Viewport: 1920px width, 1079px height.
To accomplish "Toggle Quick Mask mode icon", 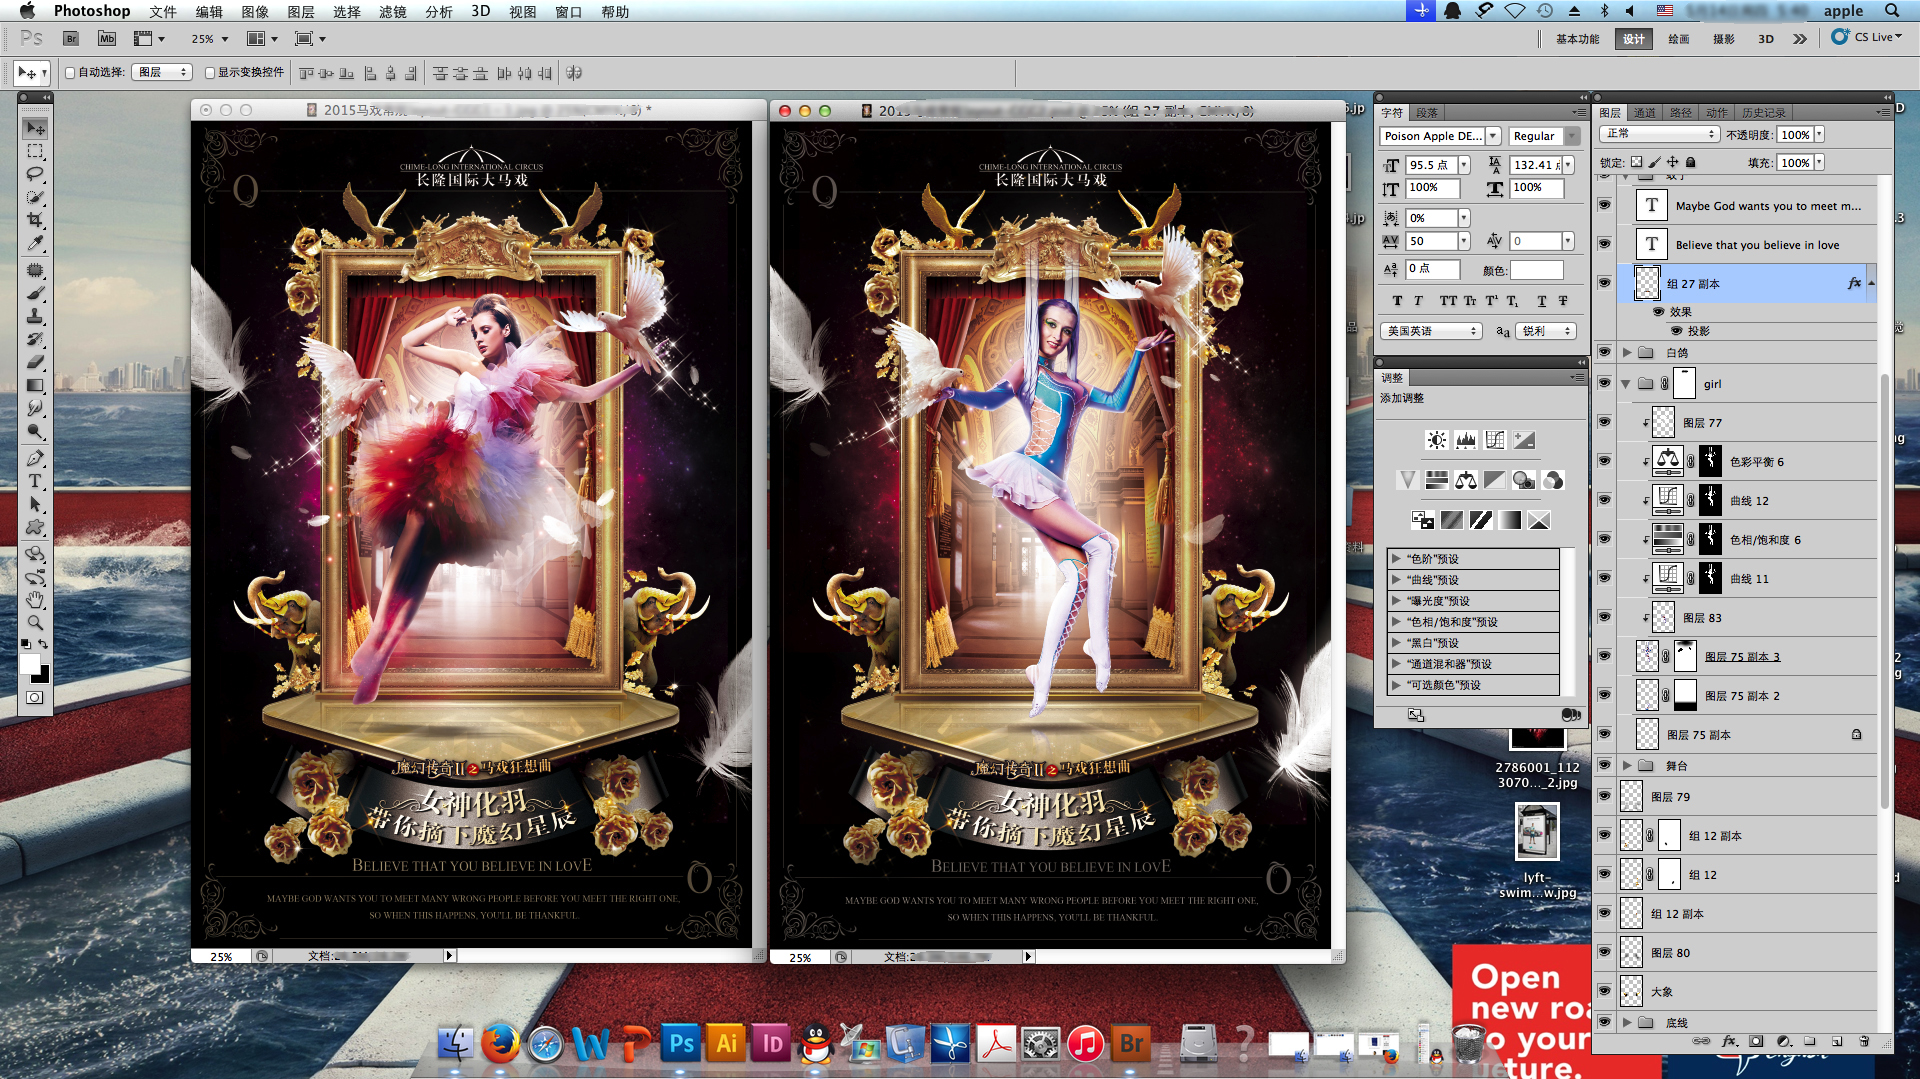I will point(35,698).
